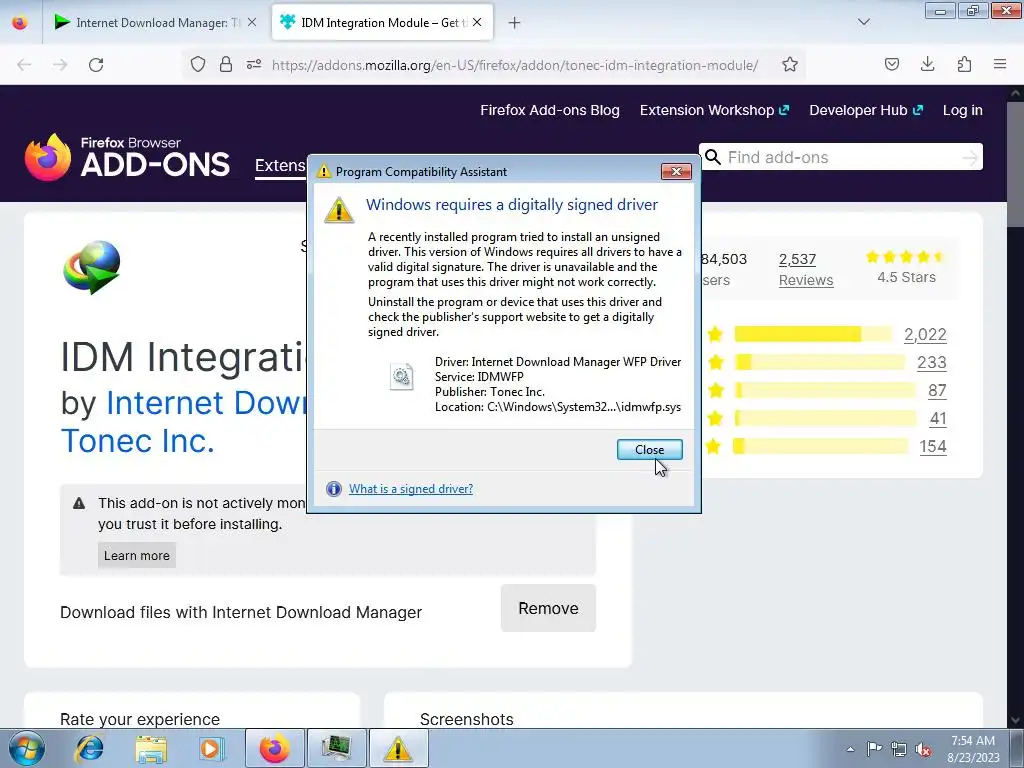This screenshot has height=768, width=1024.
Task: Open the Windows Start button
Action: (27, 748)
